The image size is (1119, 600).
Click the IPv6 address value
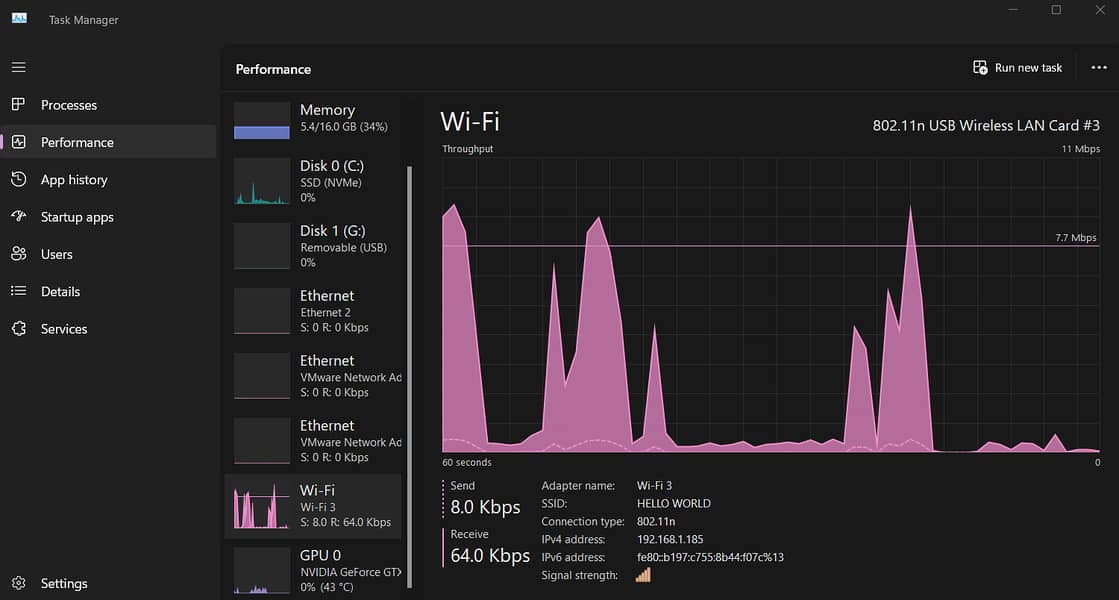click(710, 557)
